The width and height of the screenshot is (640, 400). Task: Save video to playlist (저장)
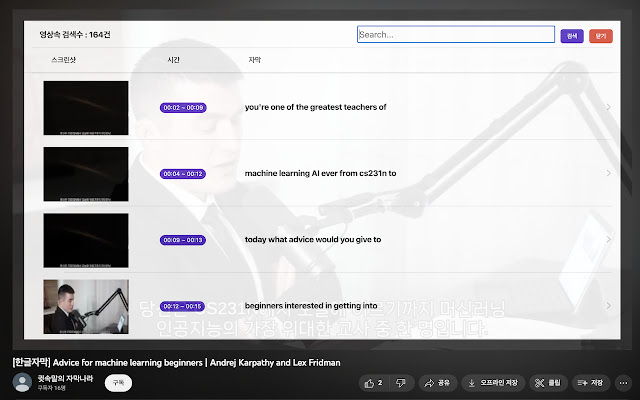pos(591,382)
